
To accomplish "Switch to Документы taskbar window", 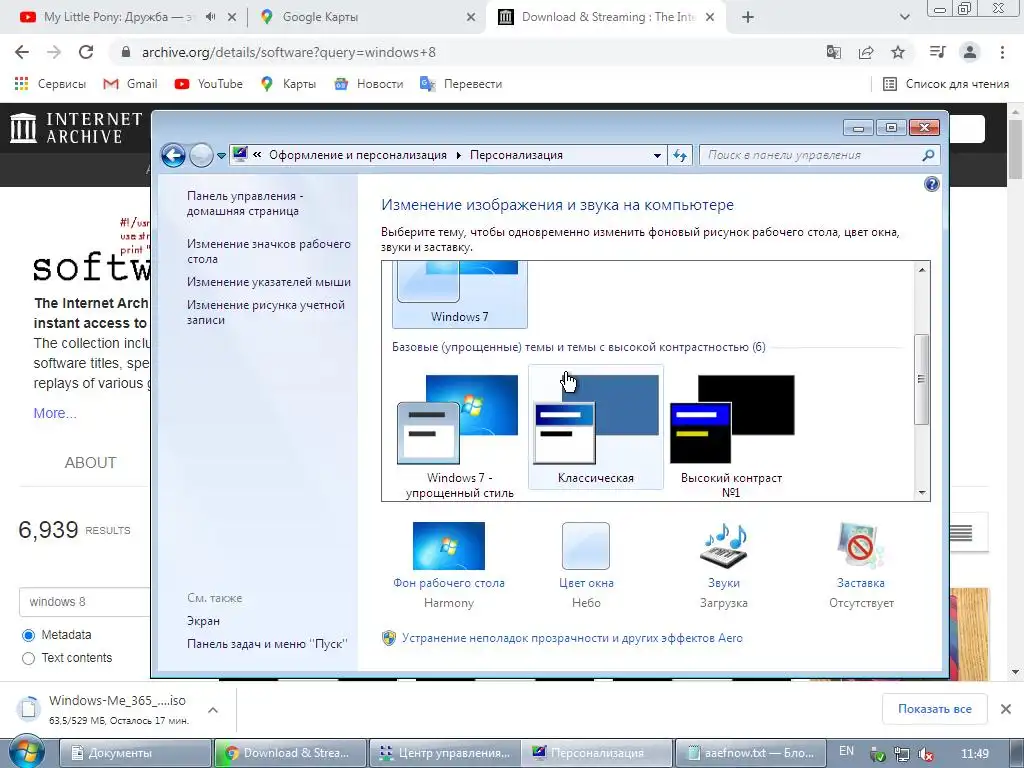I will click(x=135, y=753).
